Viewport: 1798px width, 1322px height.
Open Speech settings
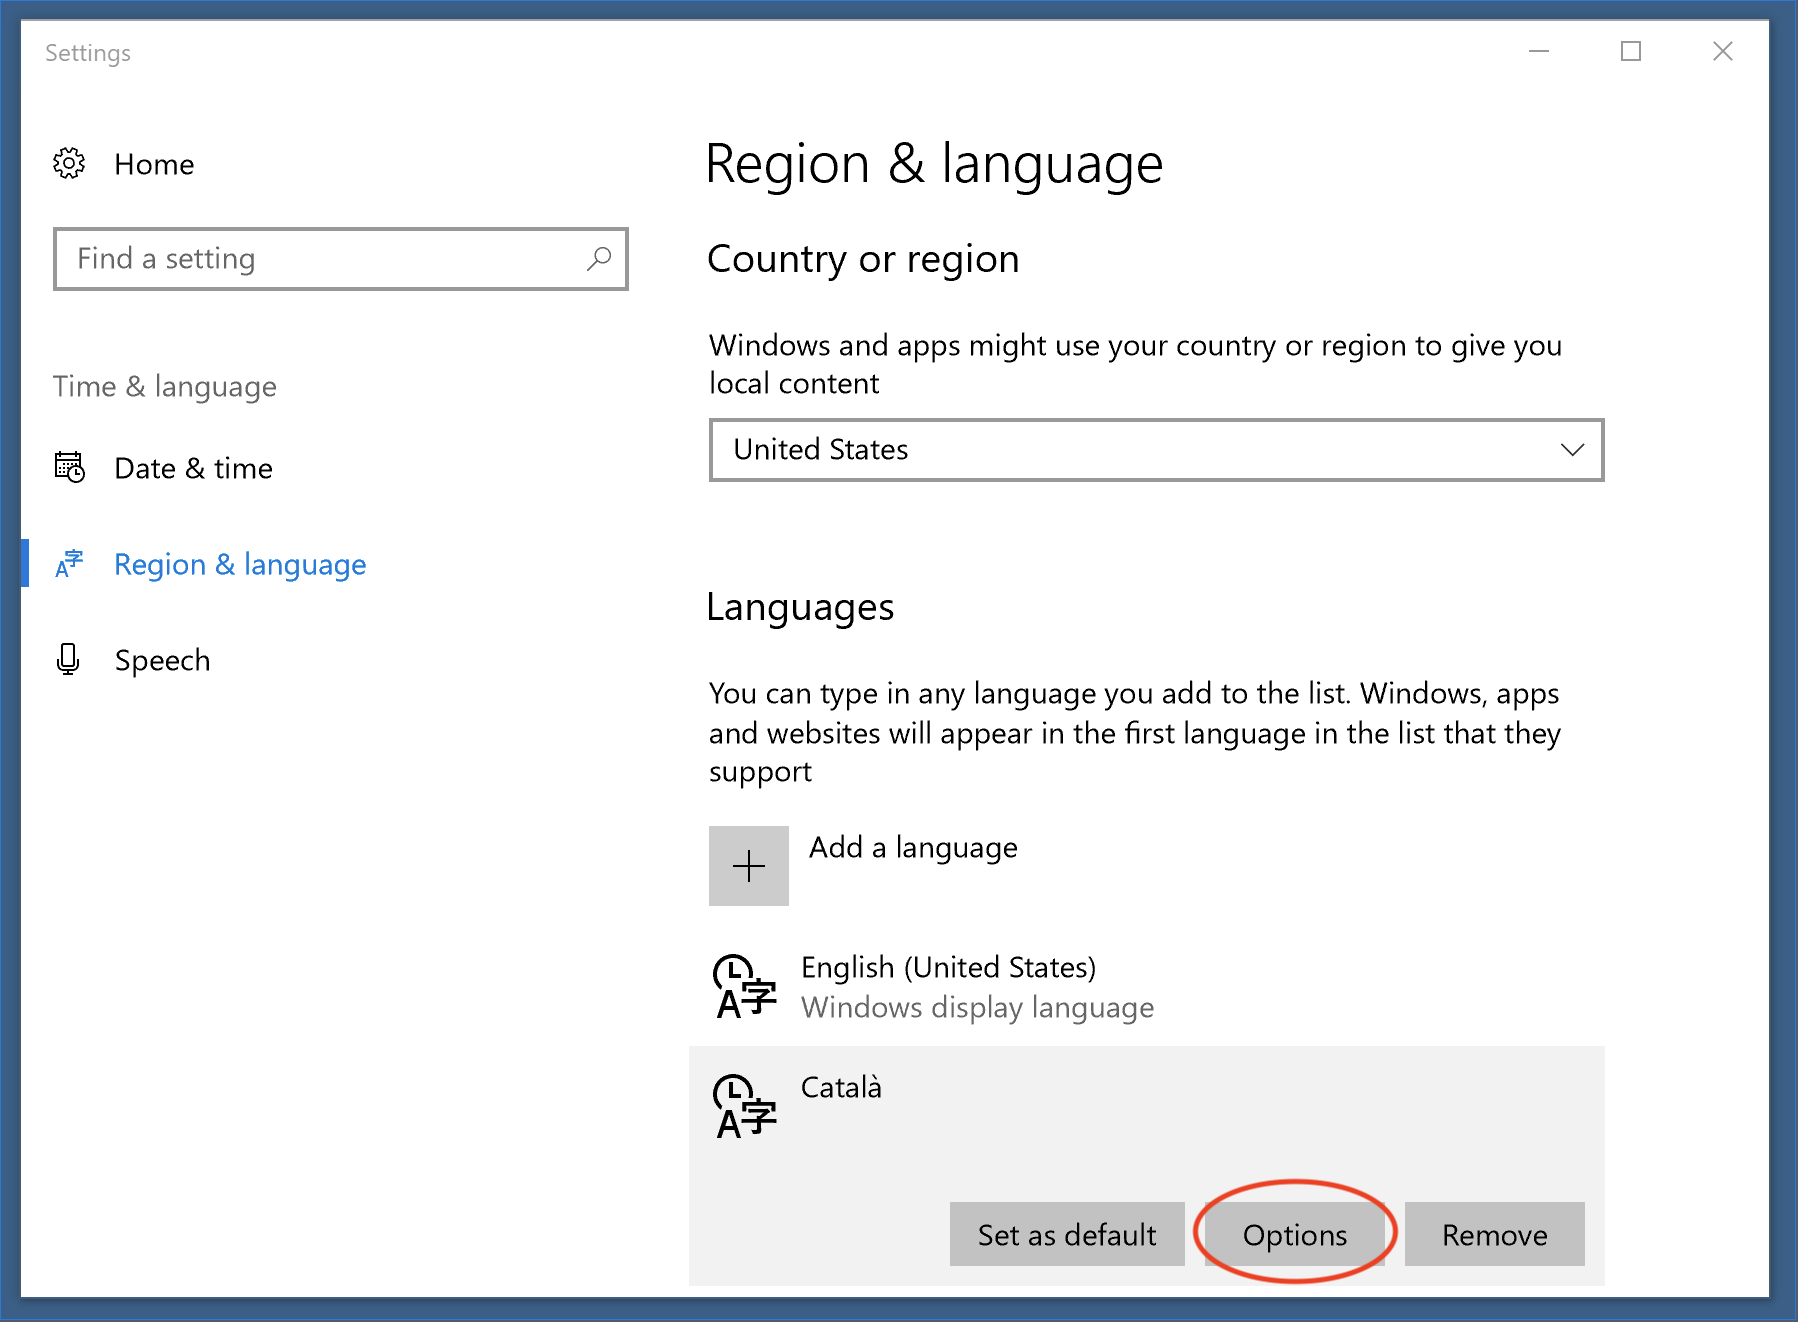pyautogui.click(x=162, y=660)
